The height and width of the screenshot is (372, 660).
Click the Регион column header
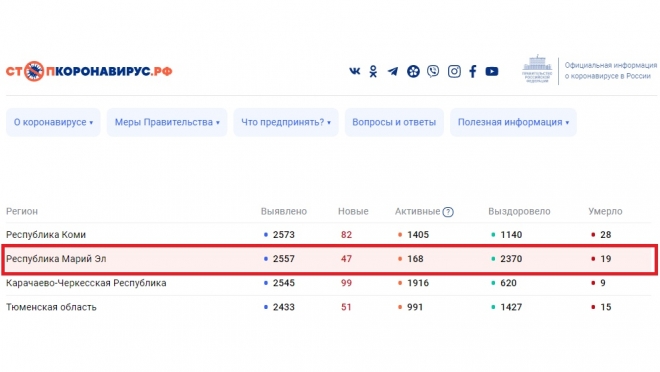point(22,211)
